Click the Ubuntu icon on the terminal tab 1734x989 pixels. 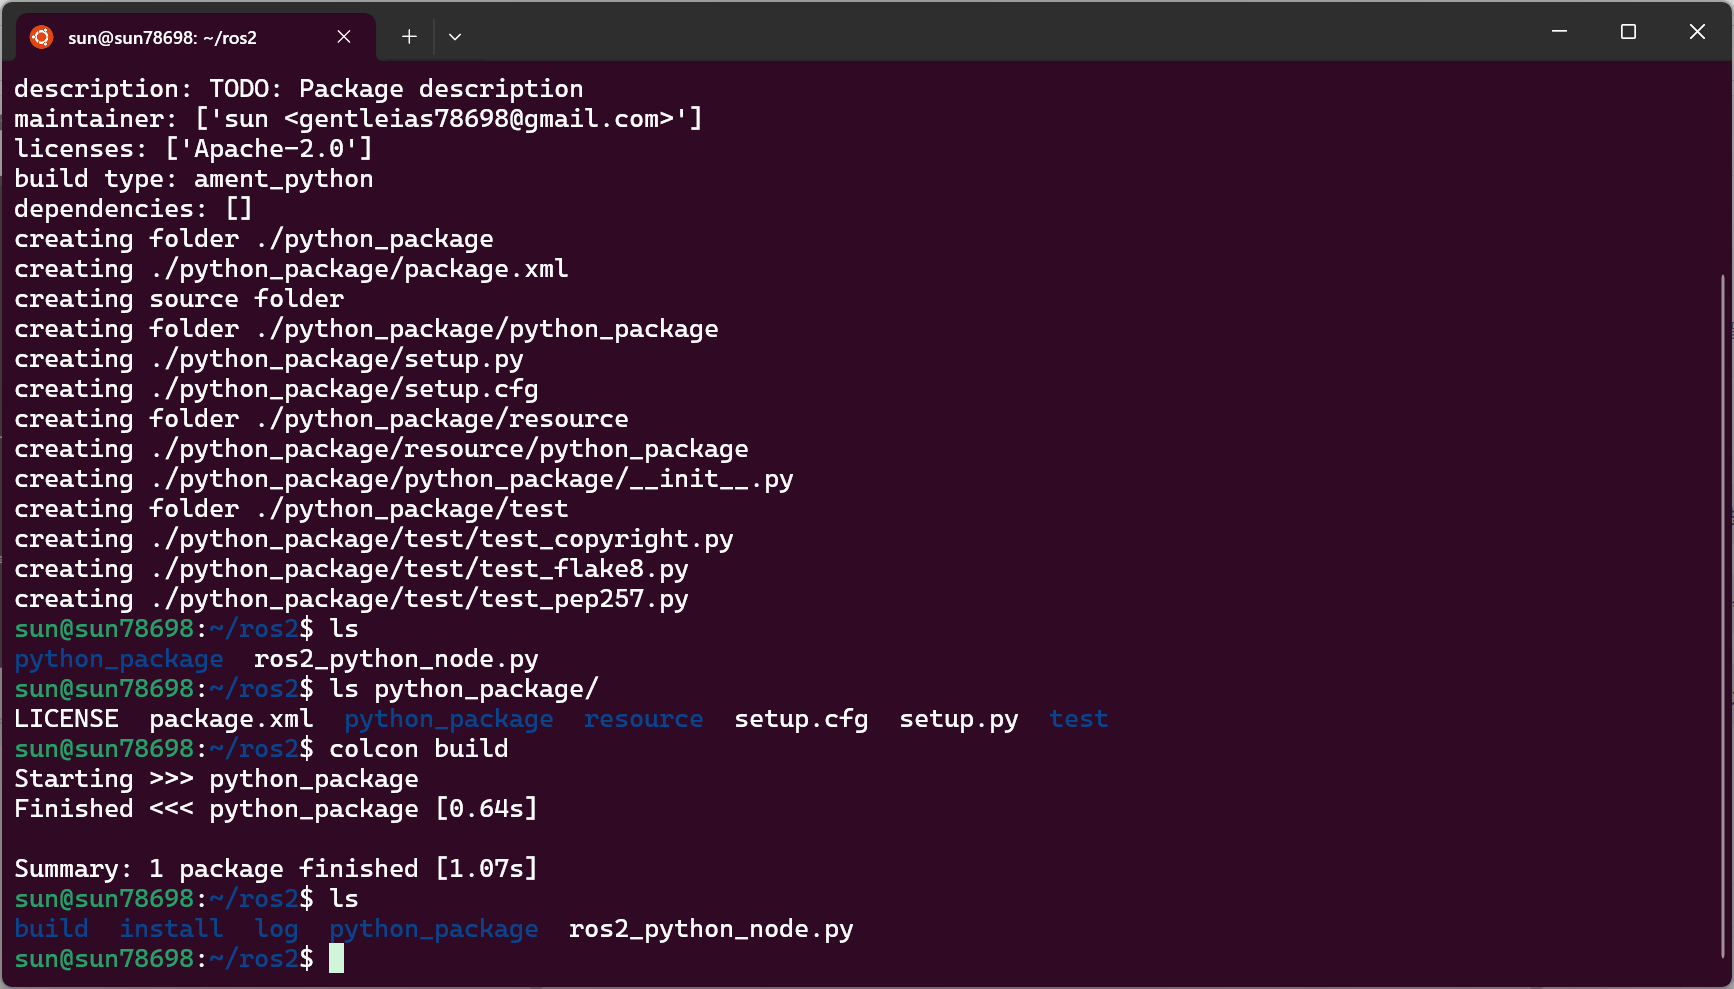(41, 36)
